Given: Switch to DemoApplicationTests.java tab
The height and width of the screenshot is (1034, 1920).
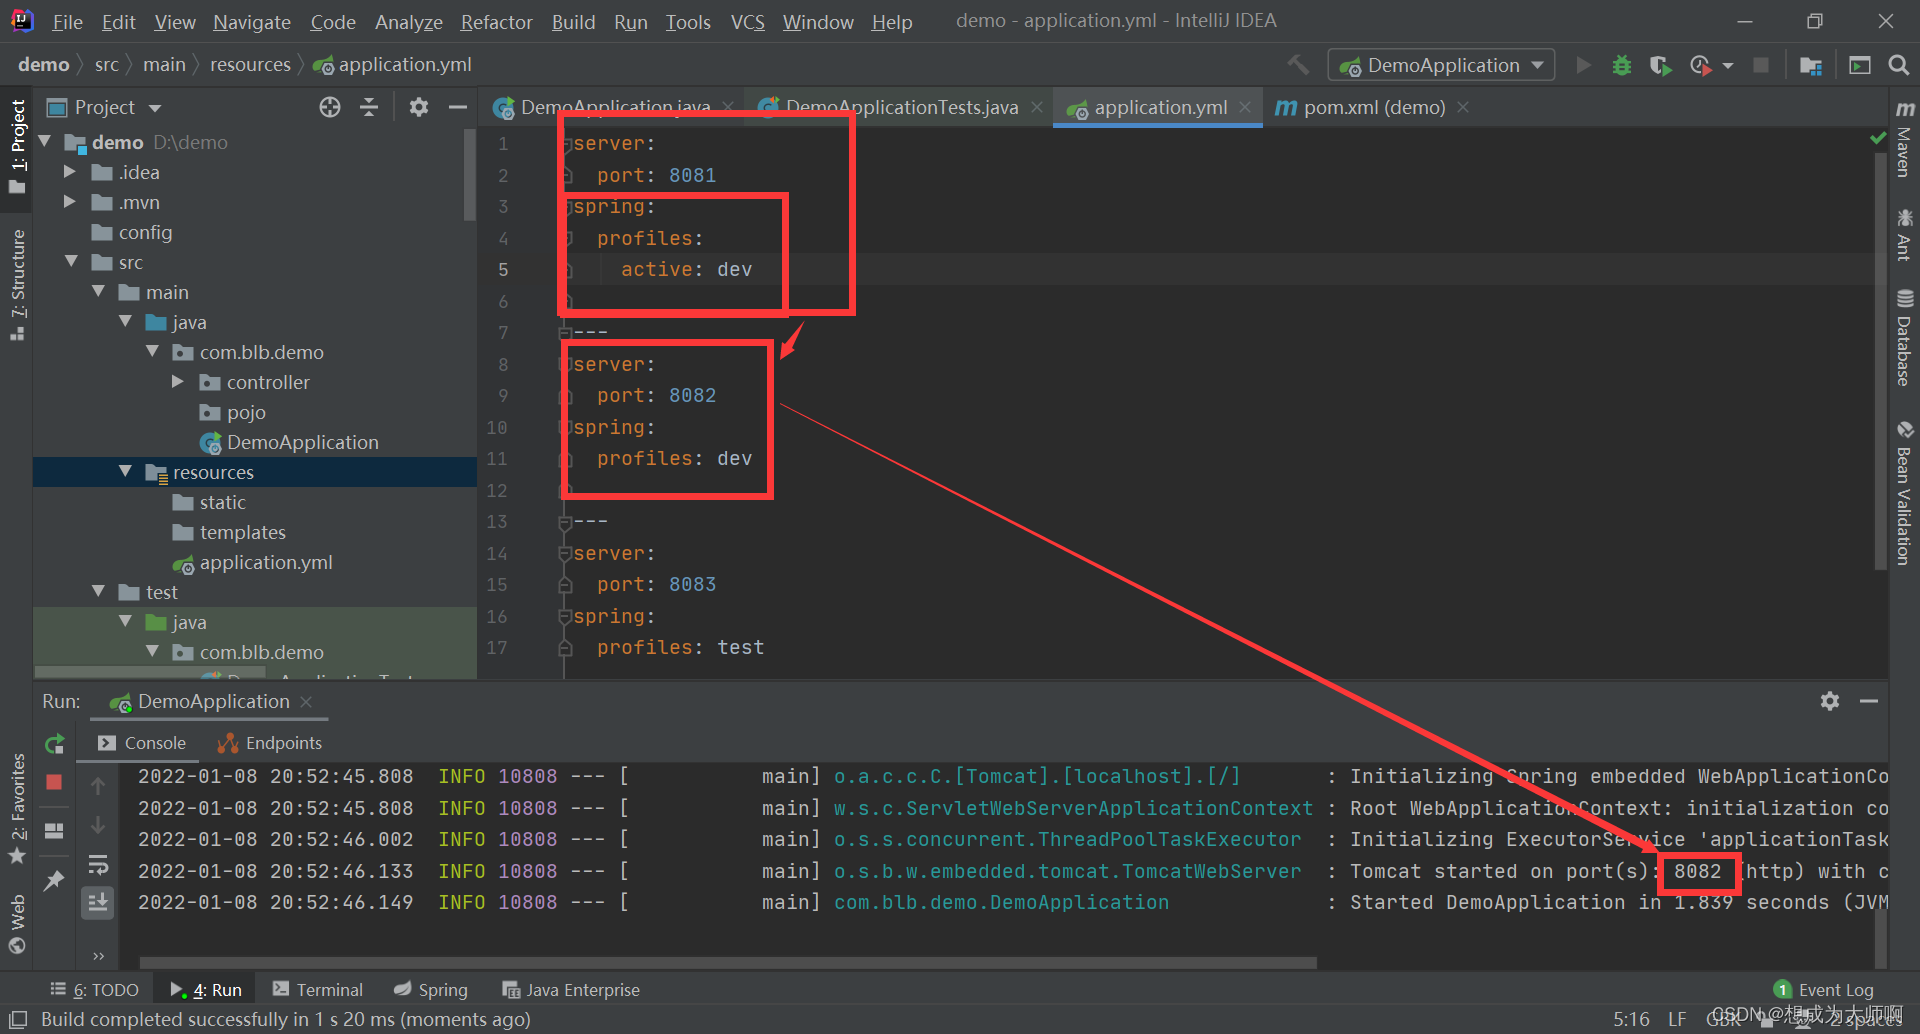Looking at the screenshot, I should coord(900,107).
